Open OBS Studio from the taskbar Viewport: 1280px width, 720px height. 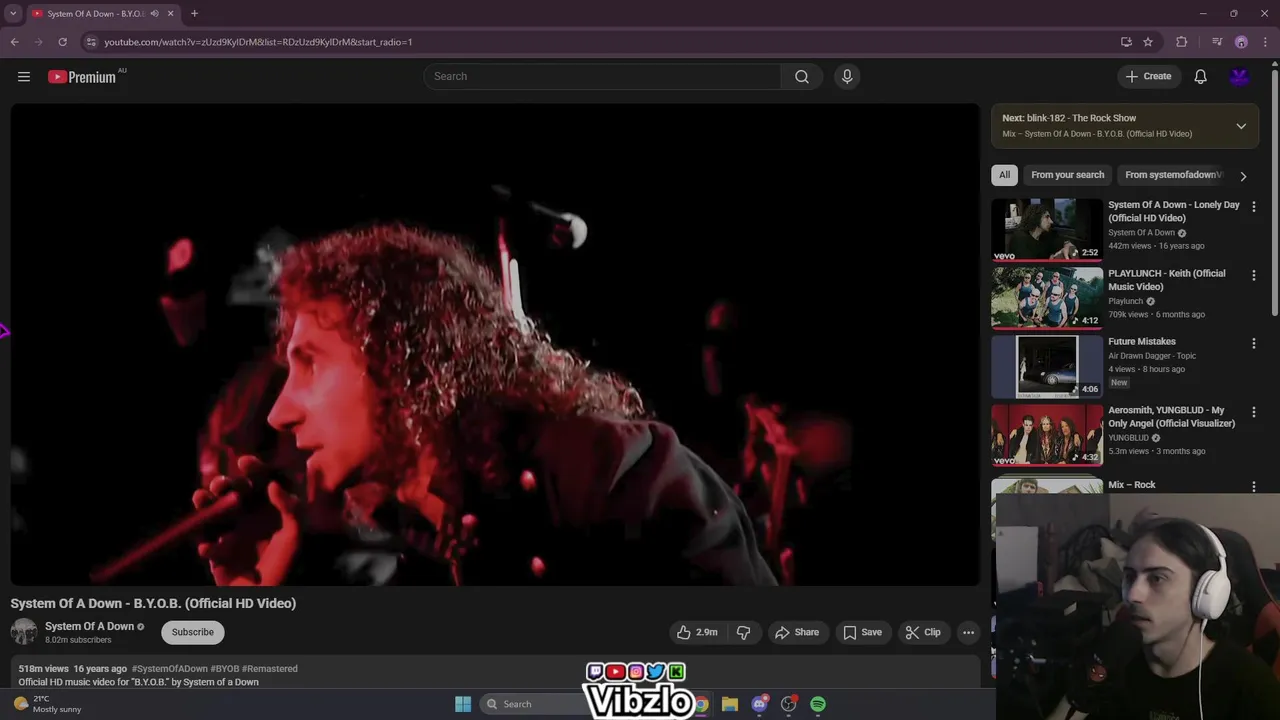[789, 704]
